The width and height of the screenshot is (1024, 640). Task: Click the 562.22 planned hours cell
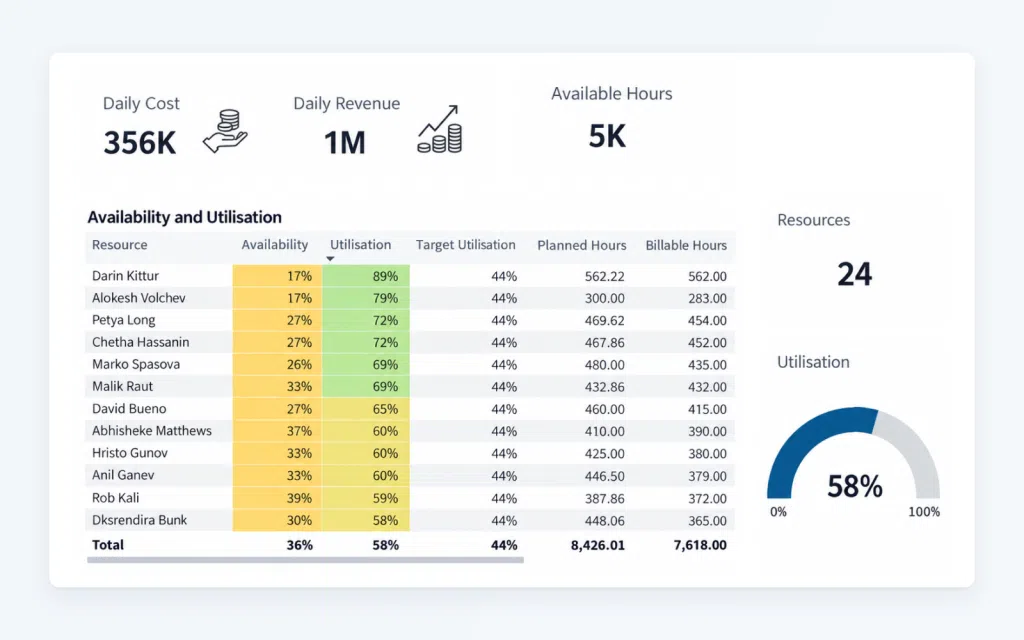click(x=604, y=276)
